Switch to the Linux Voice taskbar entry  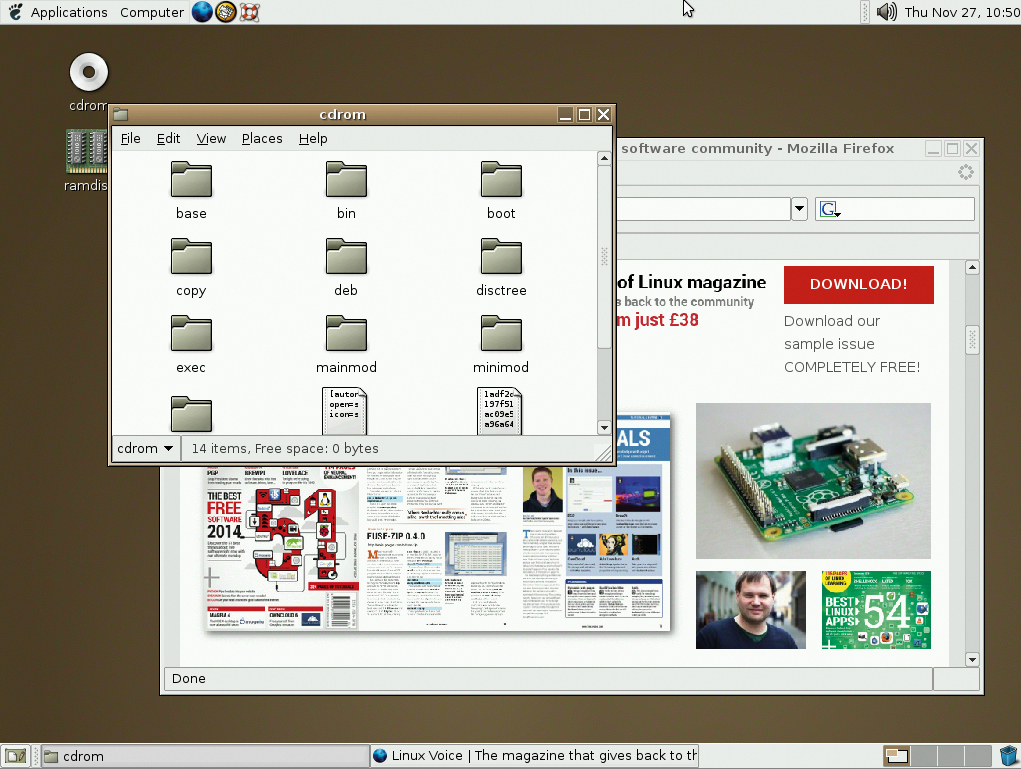click(x=534, y=756)
